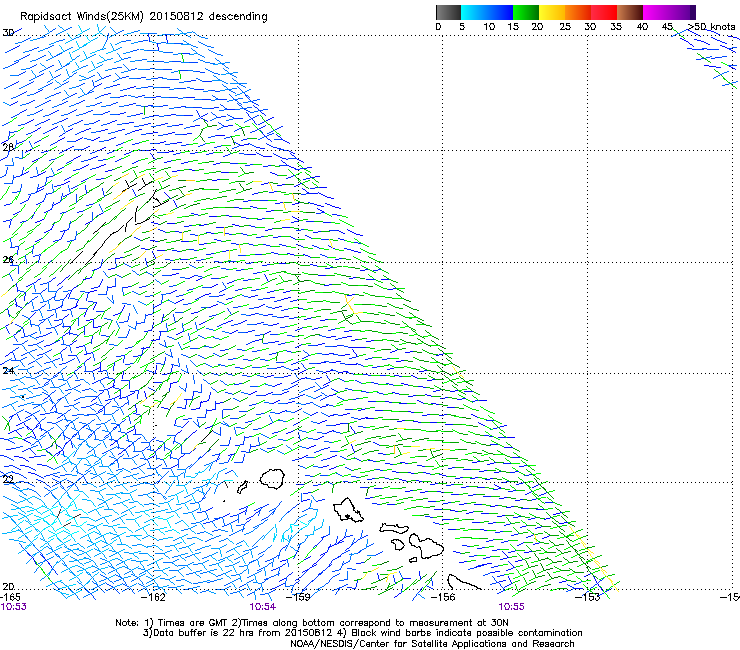Click the latitude label '20'
The height and width of the screenshot is (650, 740).
tap(8, 586)
